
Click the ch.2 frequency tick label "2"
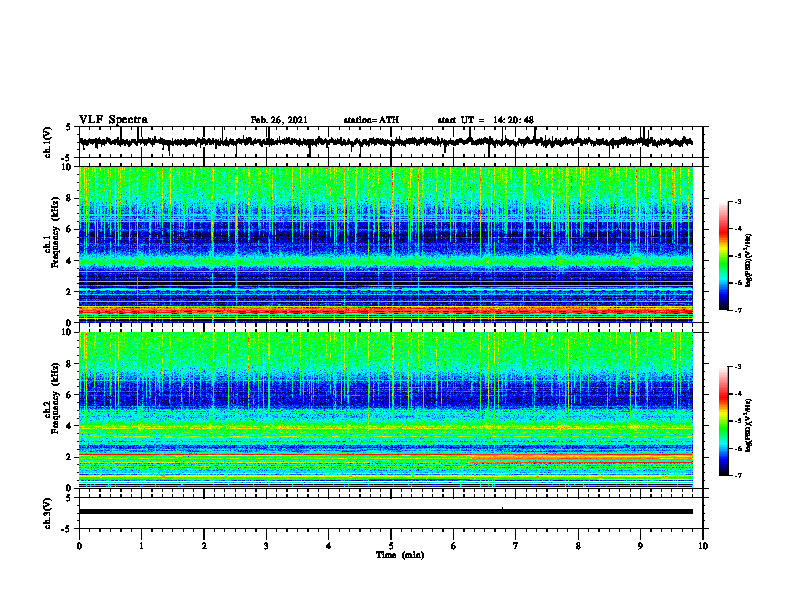click(x=69, y=457)
